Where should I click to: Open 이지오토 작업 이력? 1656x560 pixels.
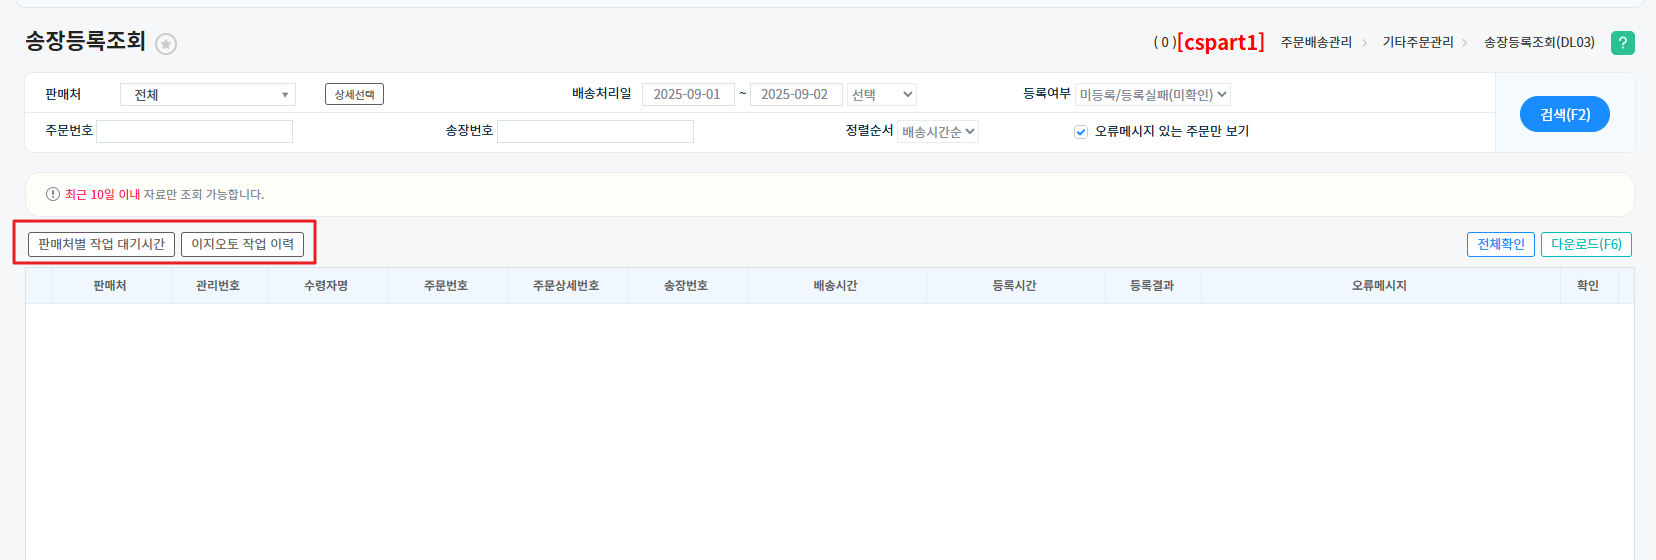tap(242, 244)
